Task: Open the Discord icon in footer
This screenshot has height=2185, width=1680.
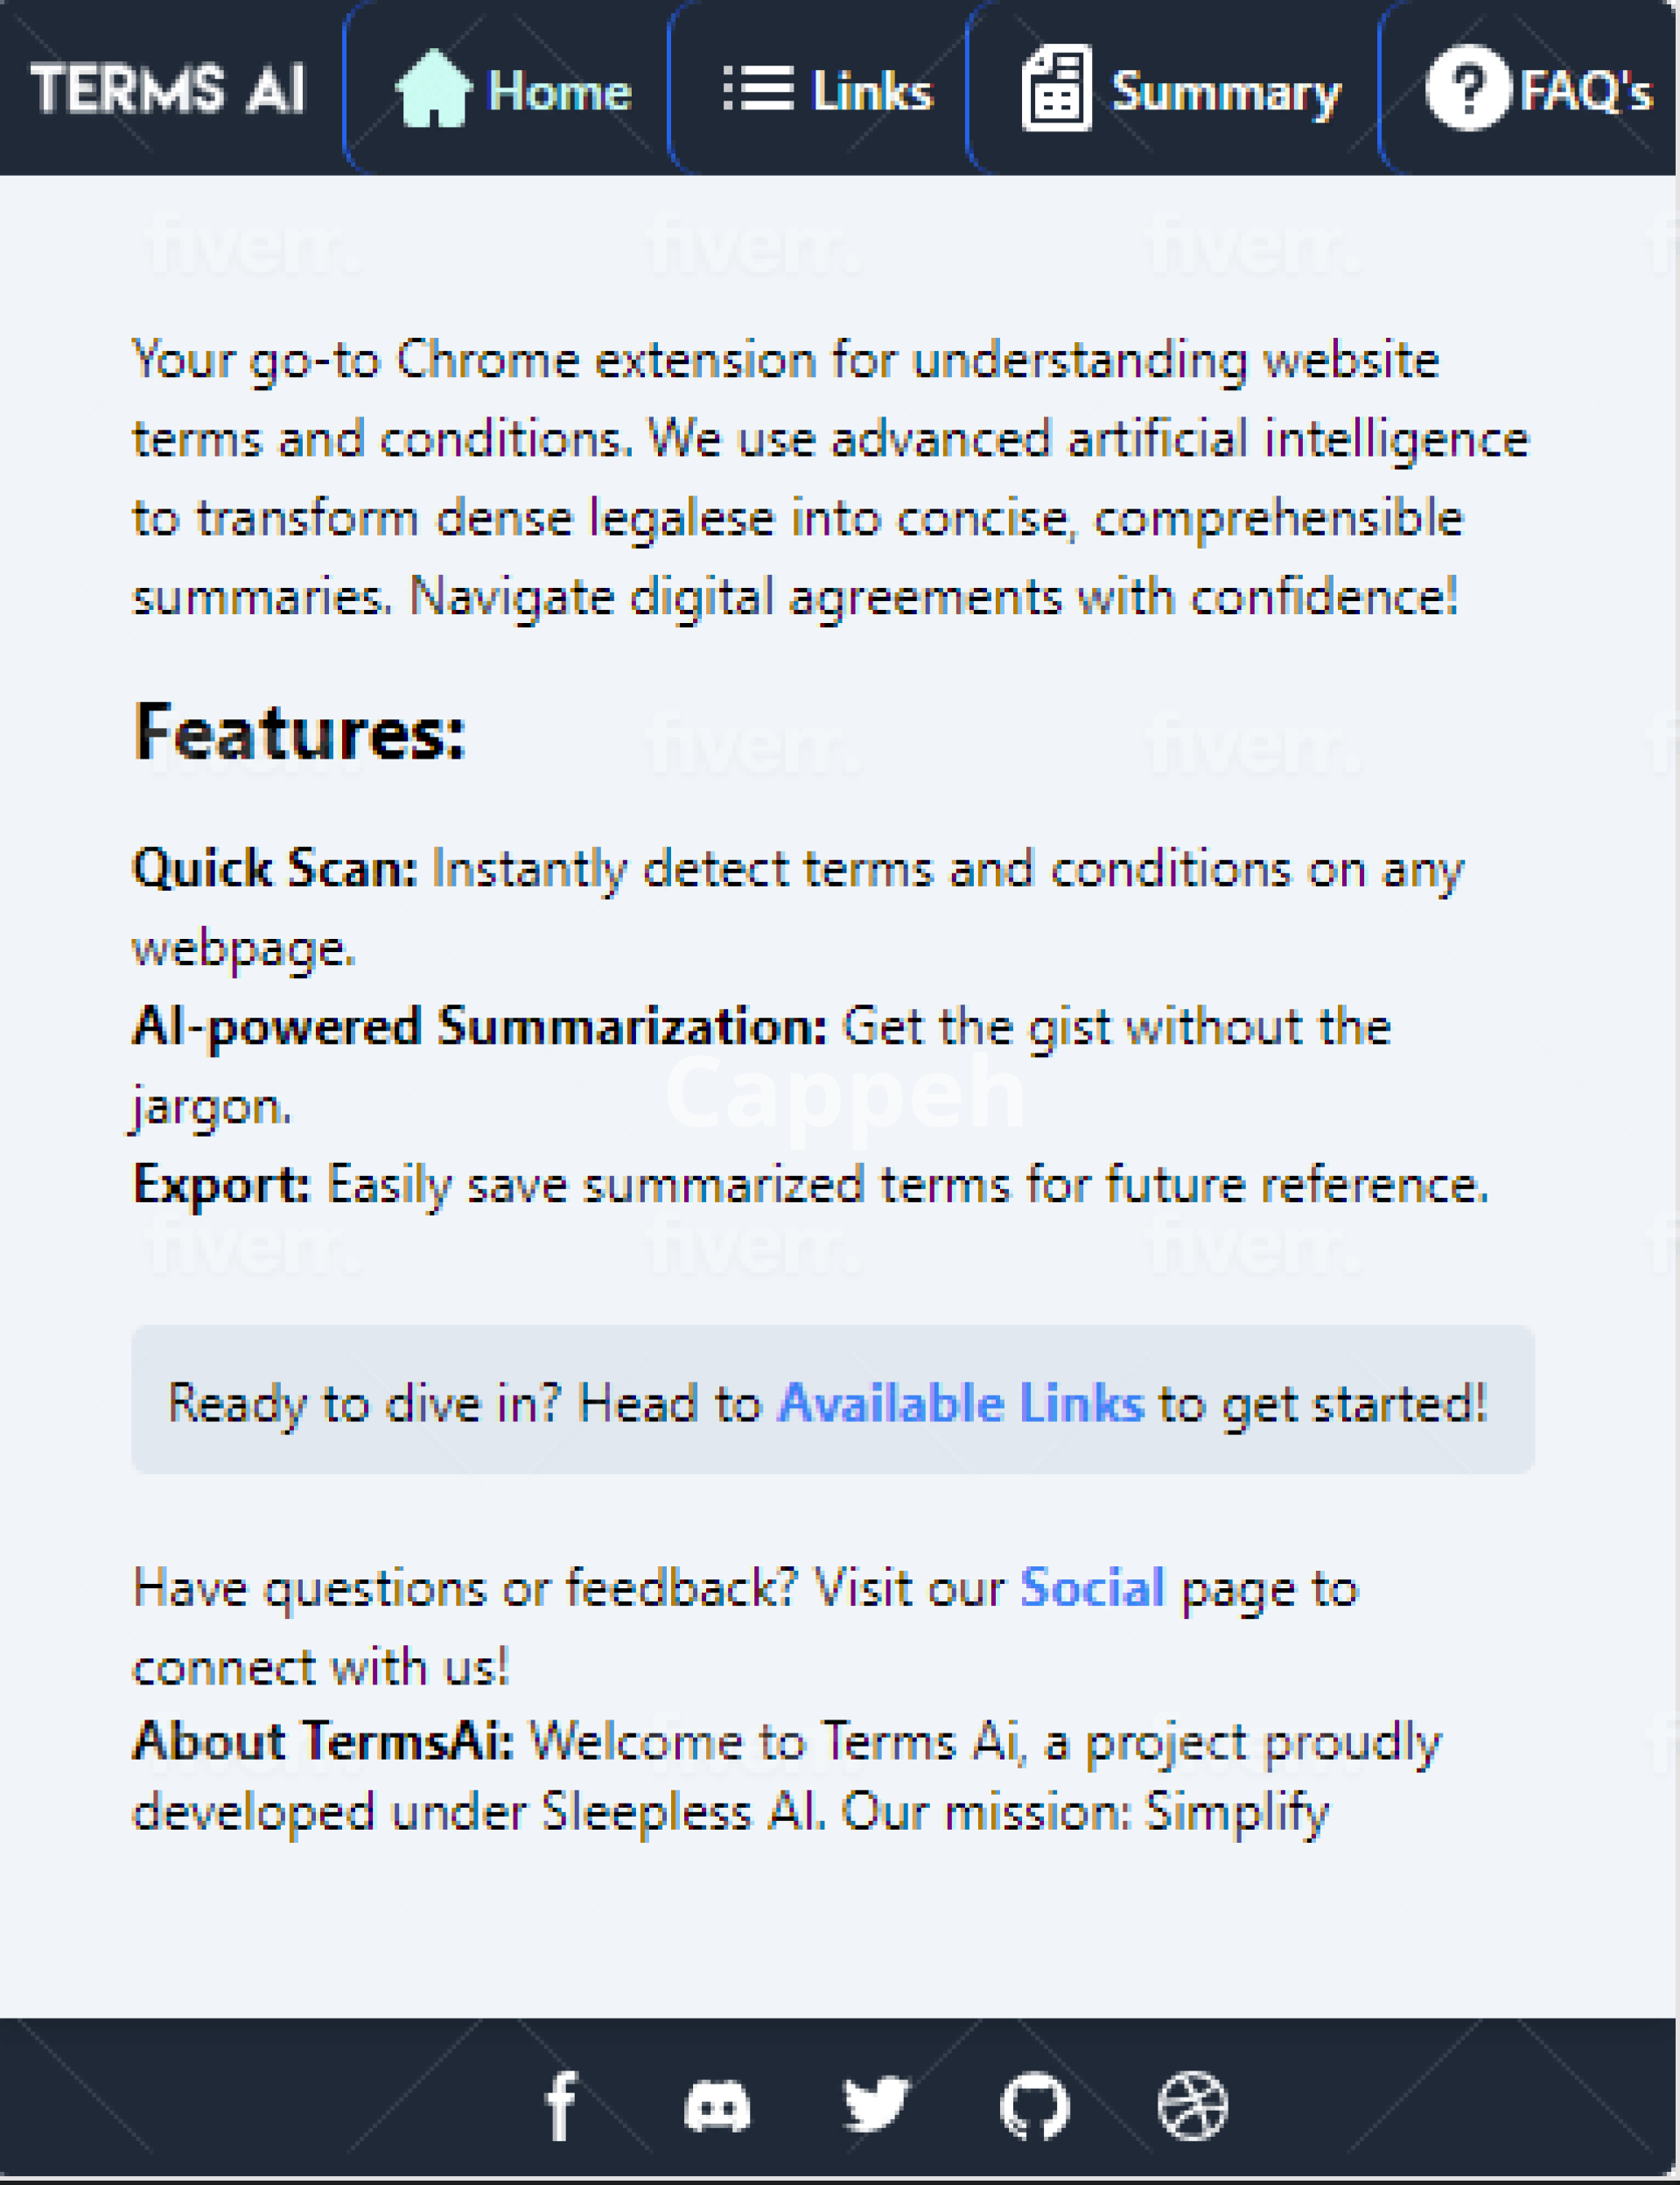Action: (717, 2106)
